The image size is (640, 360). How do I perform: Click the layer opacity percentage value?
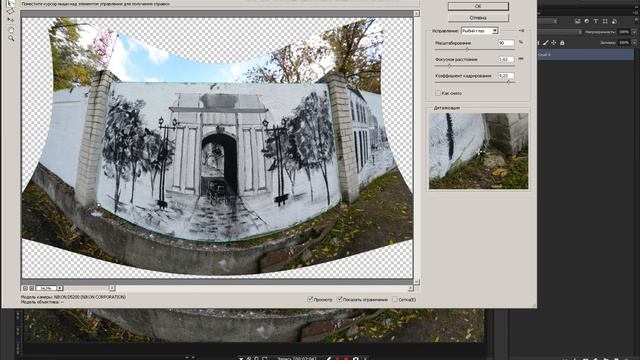click(x=624, y=32)
